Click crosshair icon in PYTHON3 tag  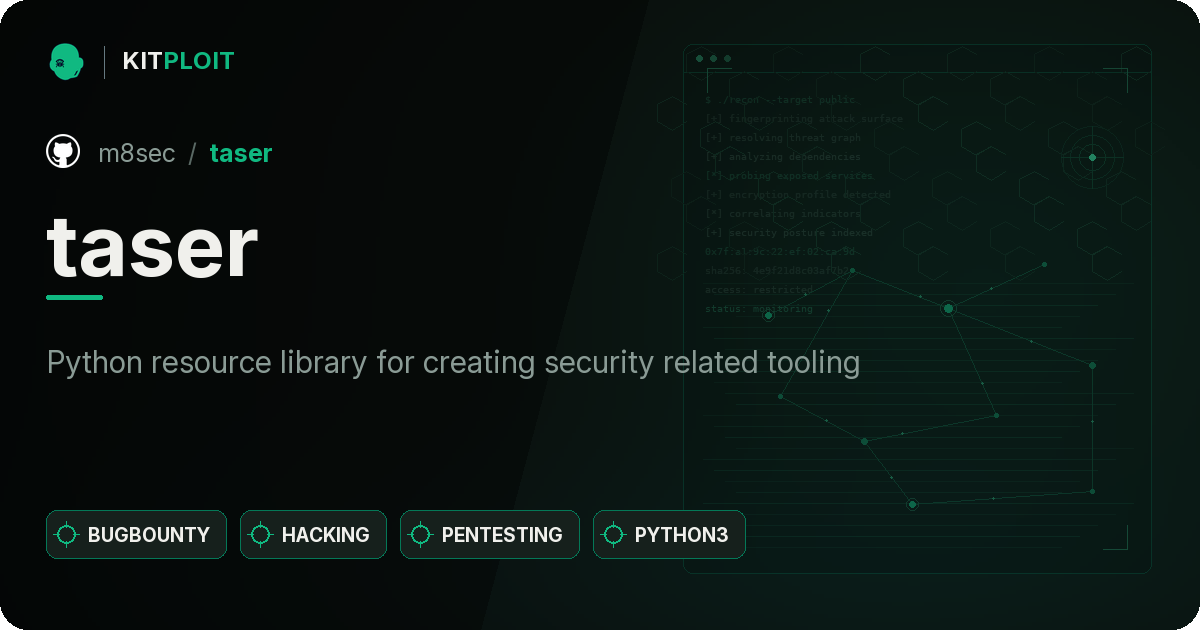coord(614,534)
